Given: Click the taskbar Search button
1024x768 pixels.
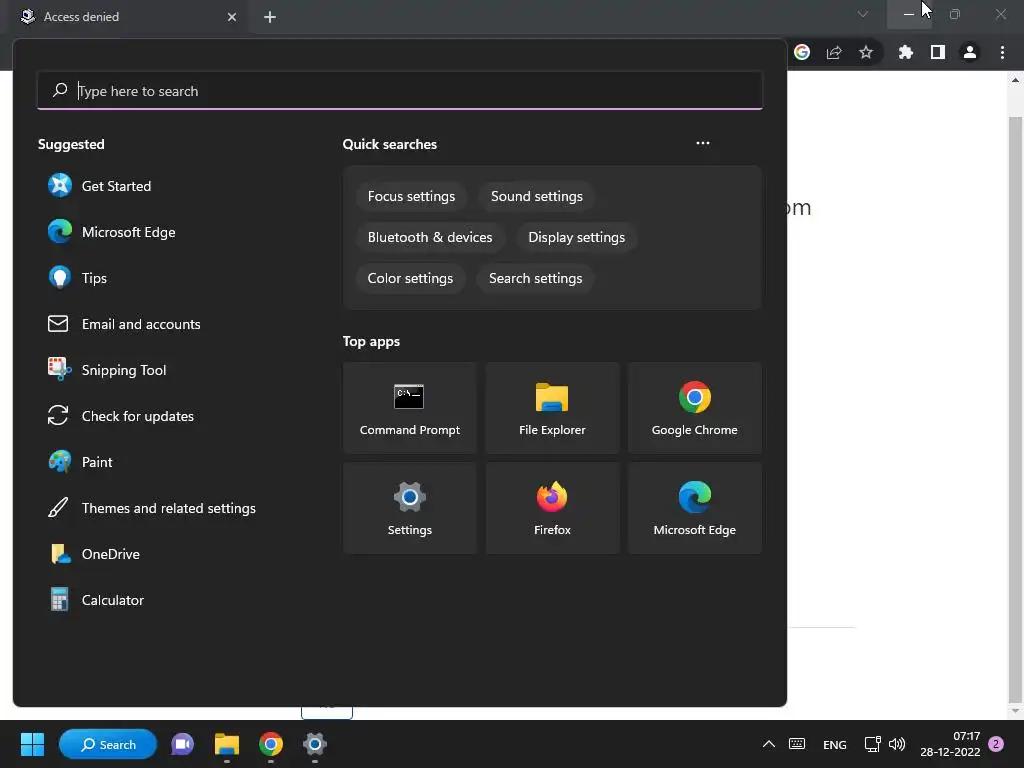Looking at the screenshot, I should pyautogui.click(x=108, y=744).
